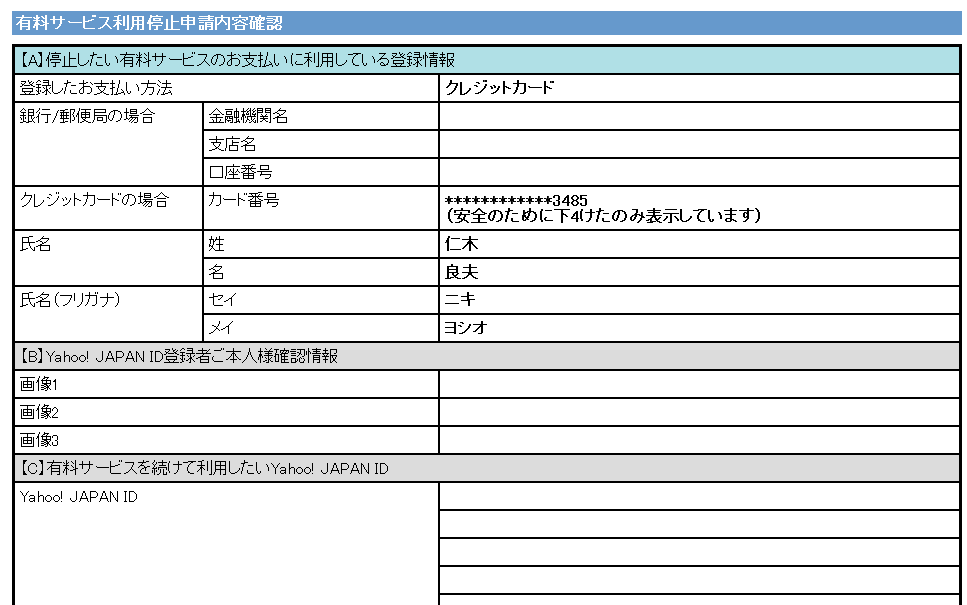Click the given name value 良夫
The image size is (967, 605).
pos(461,272)
